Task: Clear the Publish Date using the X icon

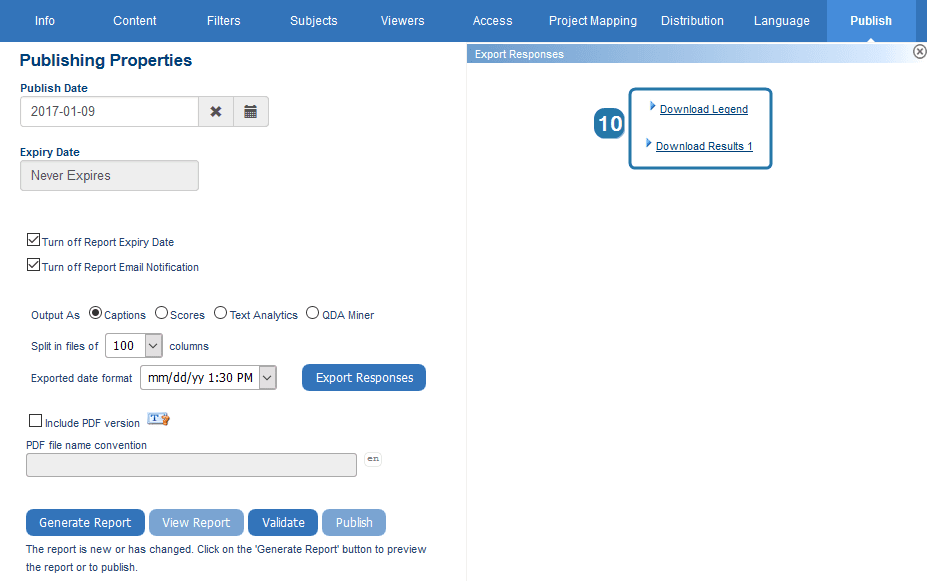Action: pyautogui.click(x=216, y=111)
